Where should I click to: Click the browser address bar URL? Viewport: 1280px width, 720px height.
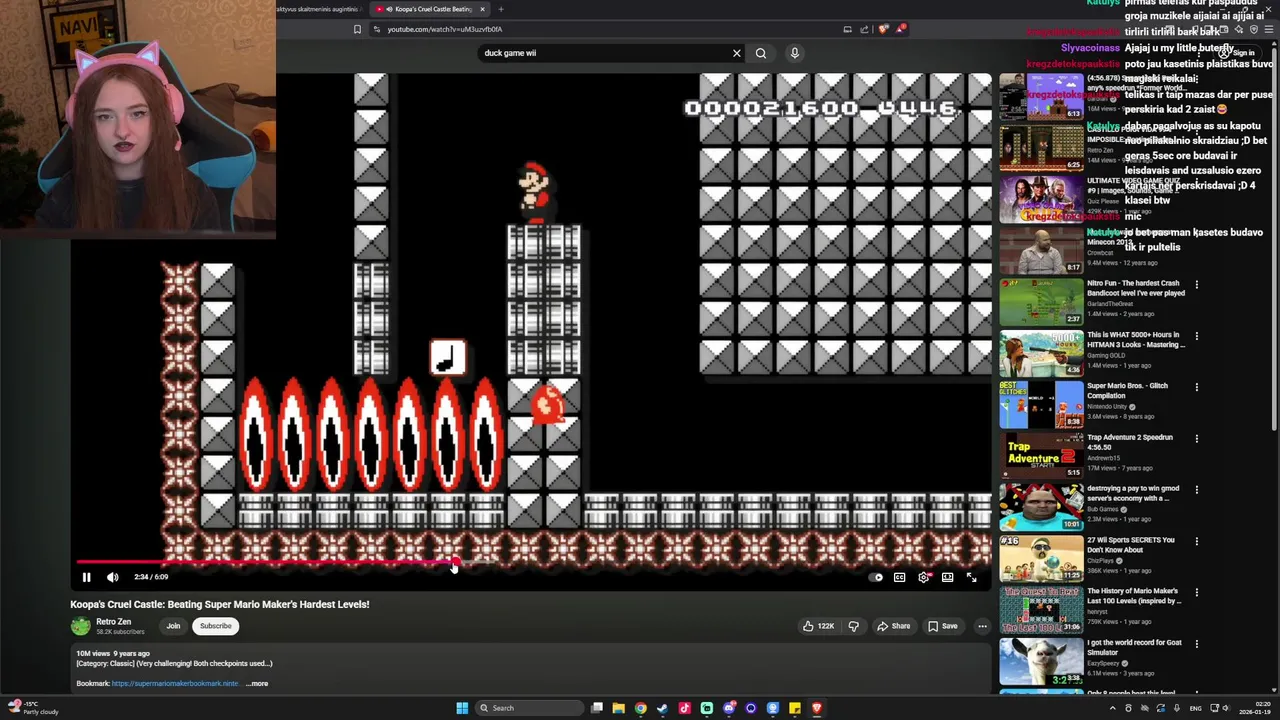pyautogui.click(x=444, y=29)
